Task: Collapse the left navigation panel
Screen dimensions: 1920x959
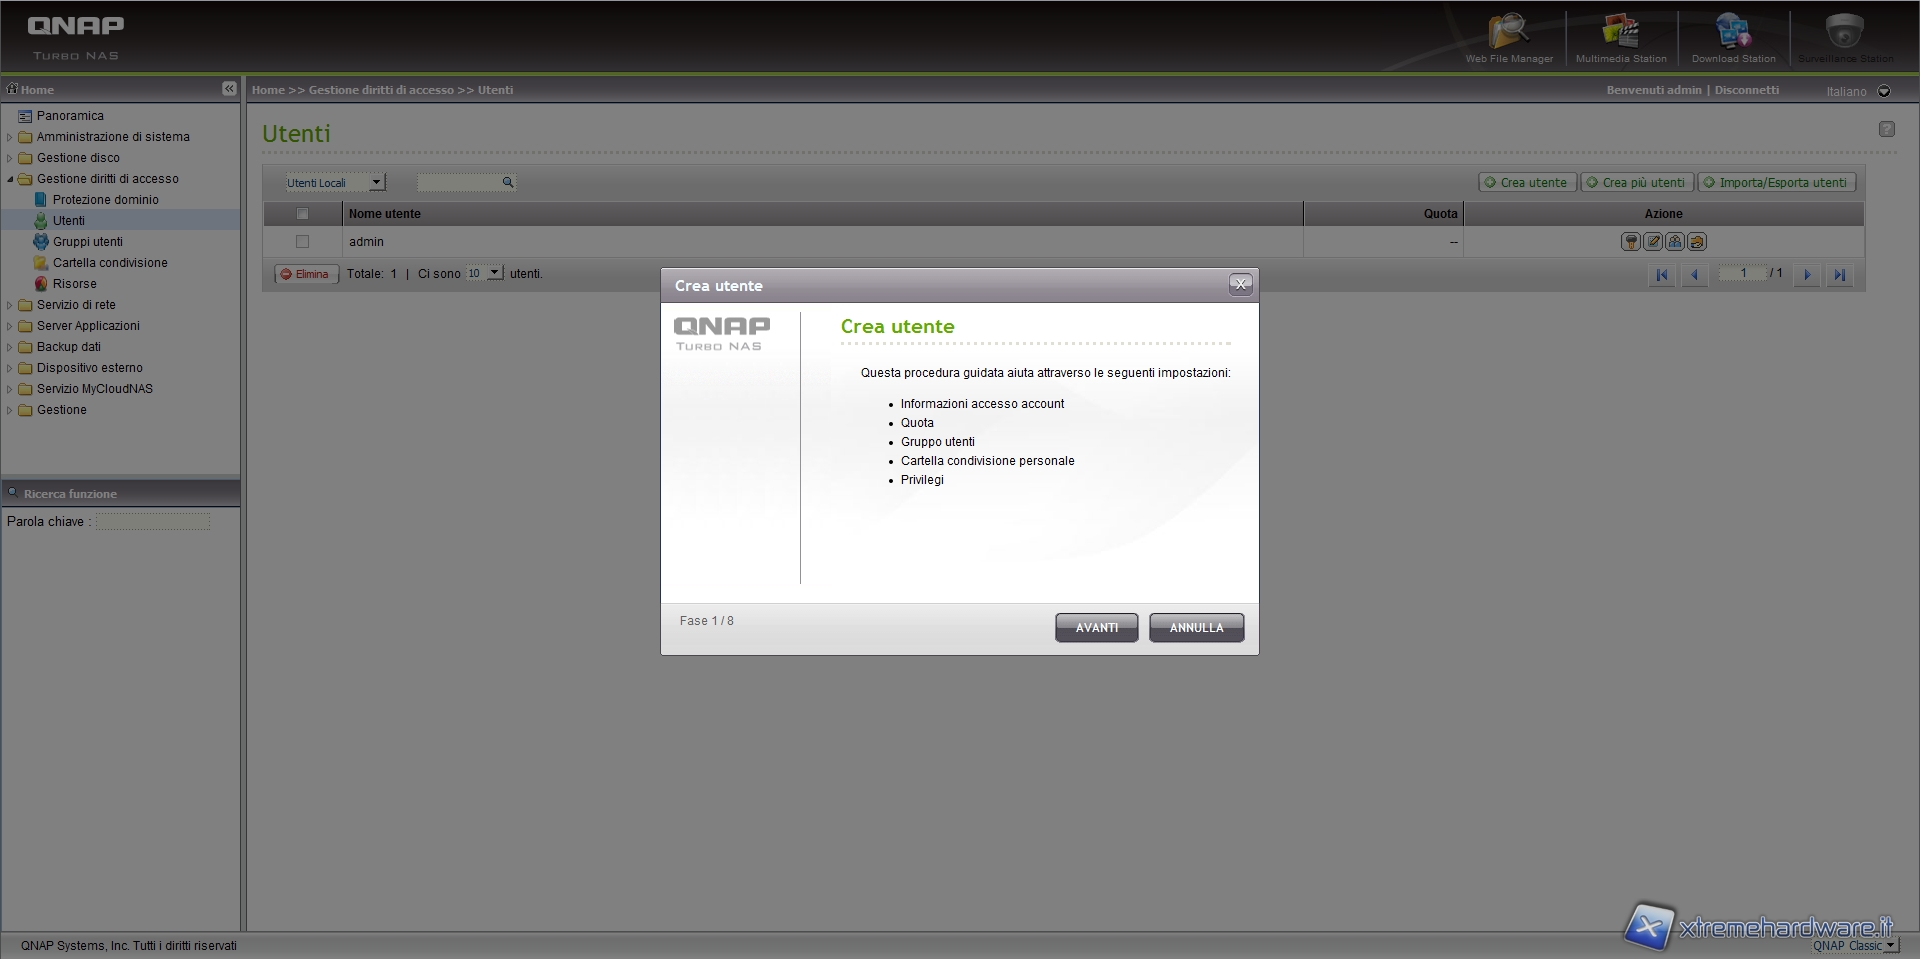Action: 229,89
